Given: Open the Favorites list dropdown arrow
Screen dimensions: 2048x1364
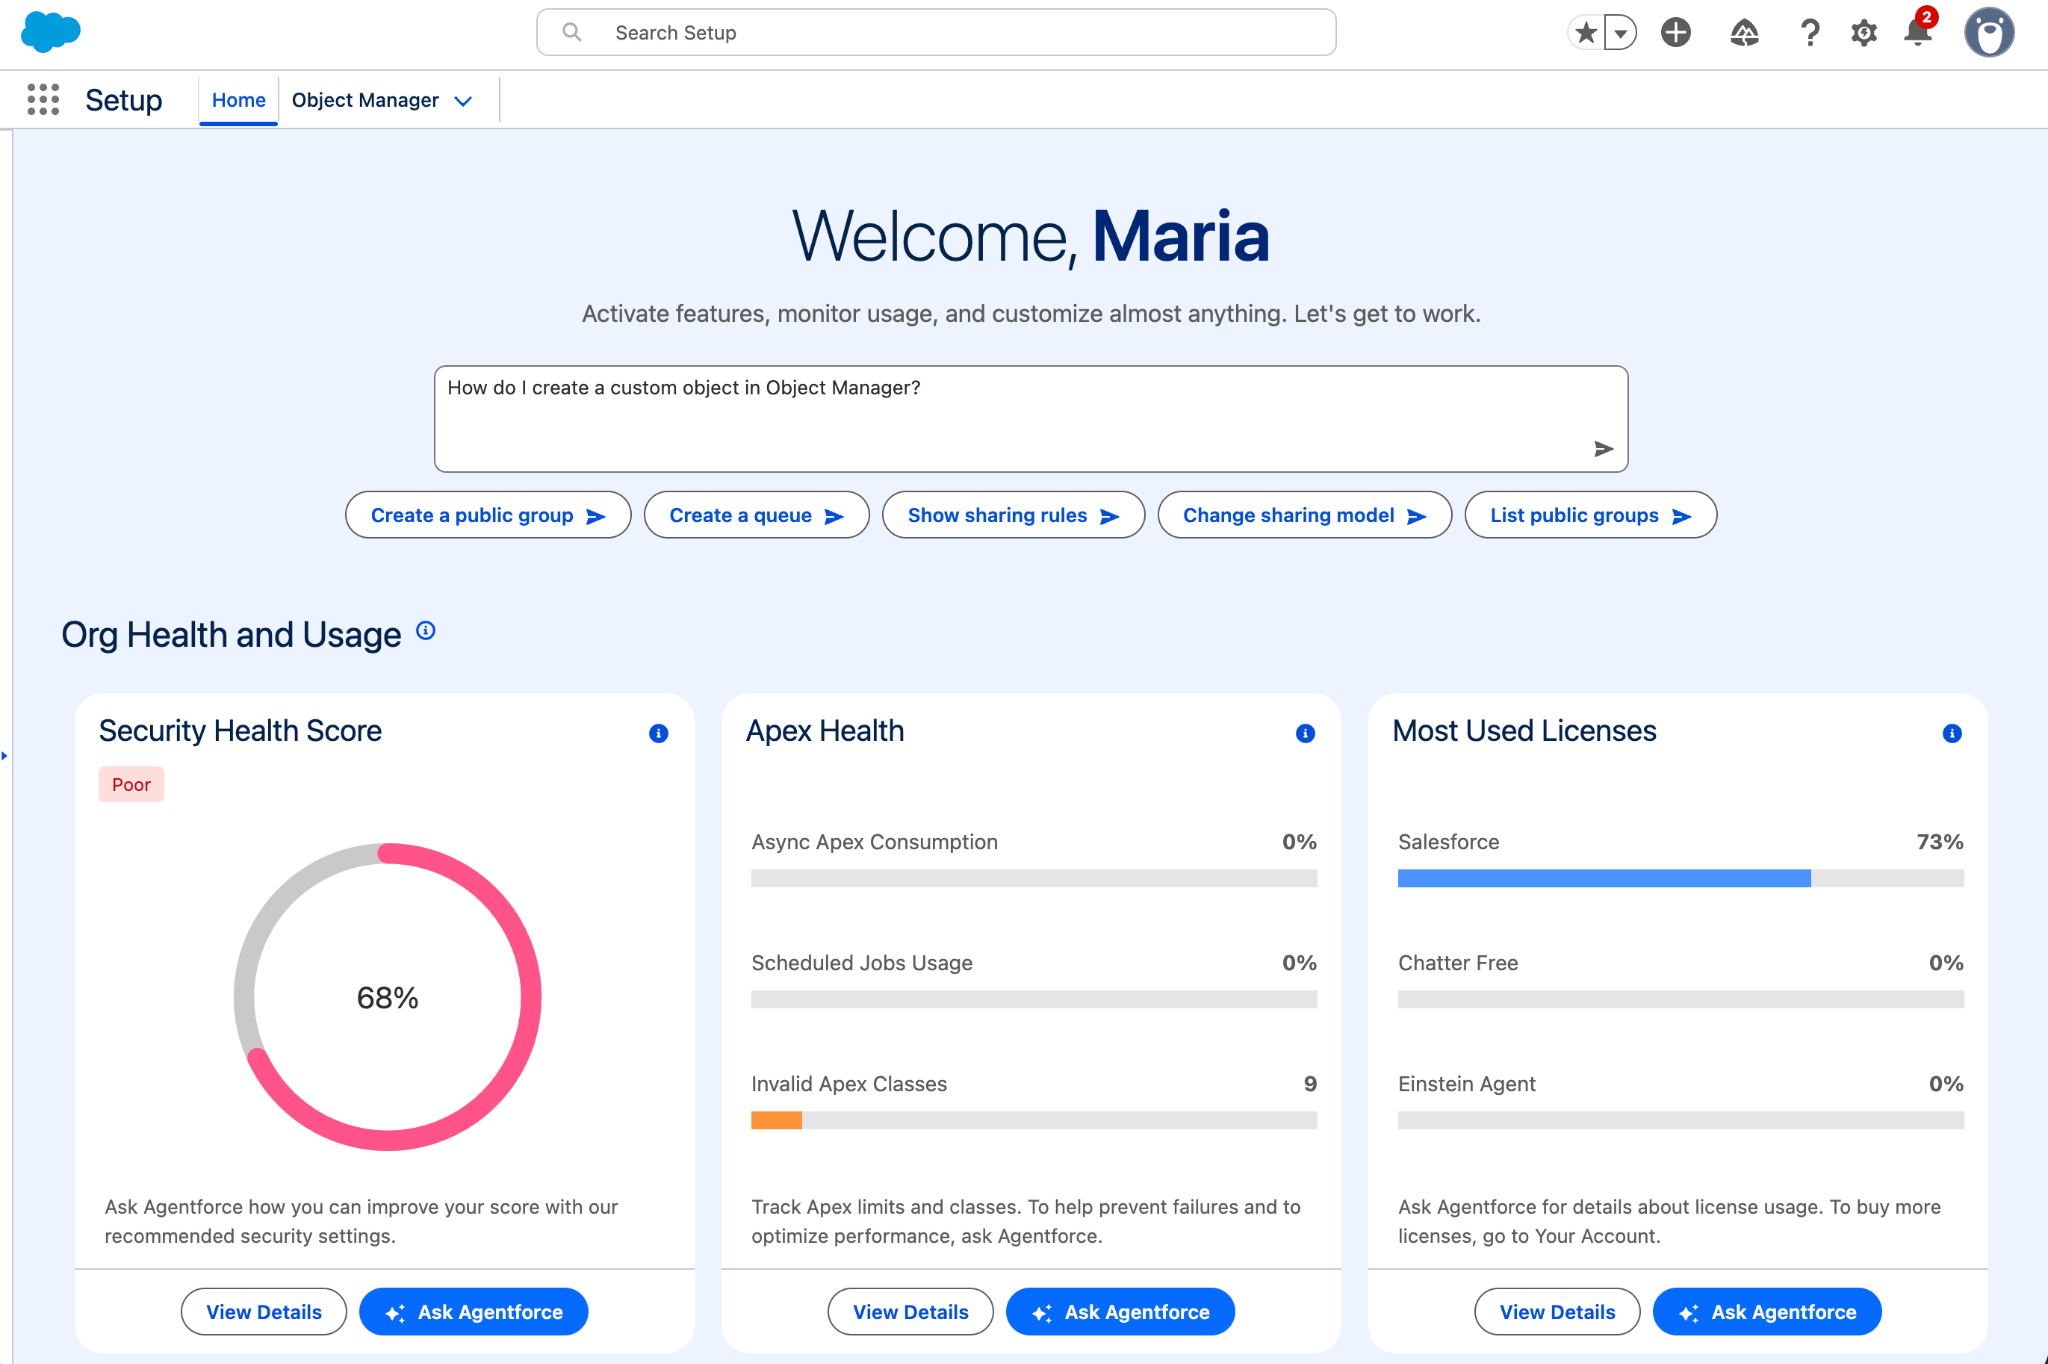Looking at the screenshot, I should 1620,33.
